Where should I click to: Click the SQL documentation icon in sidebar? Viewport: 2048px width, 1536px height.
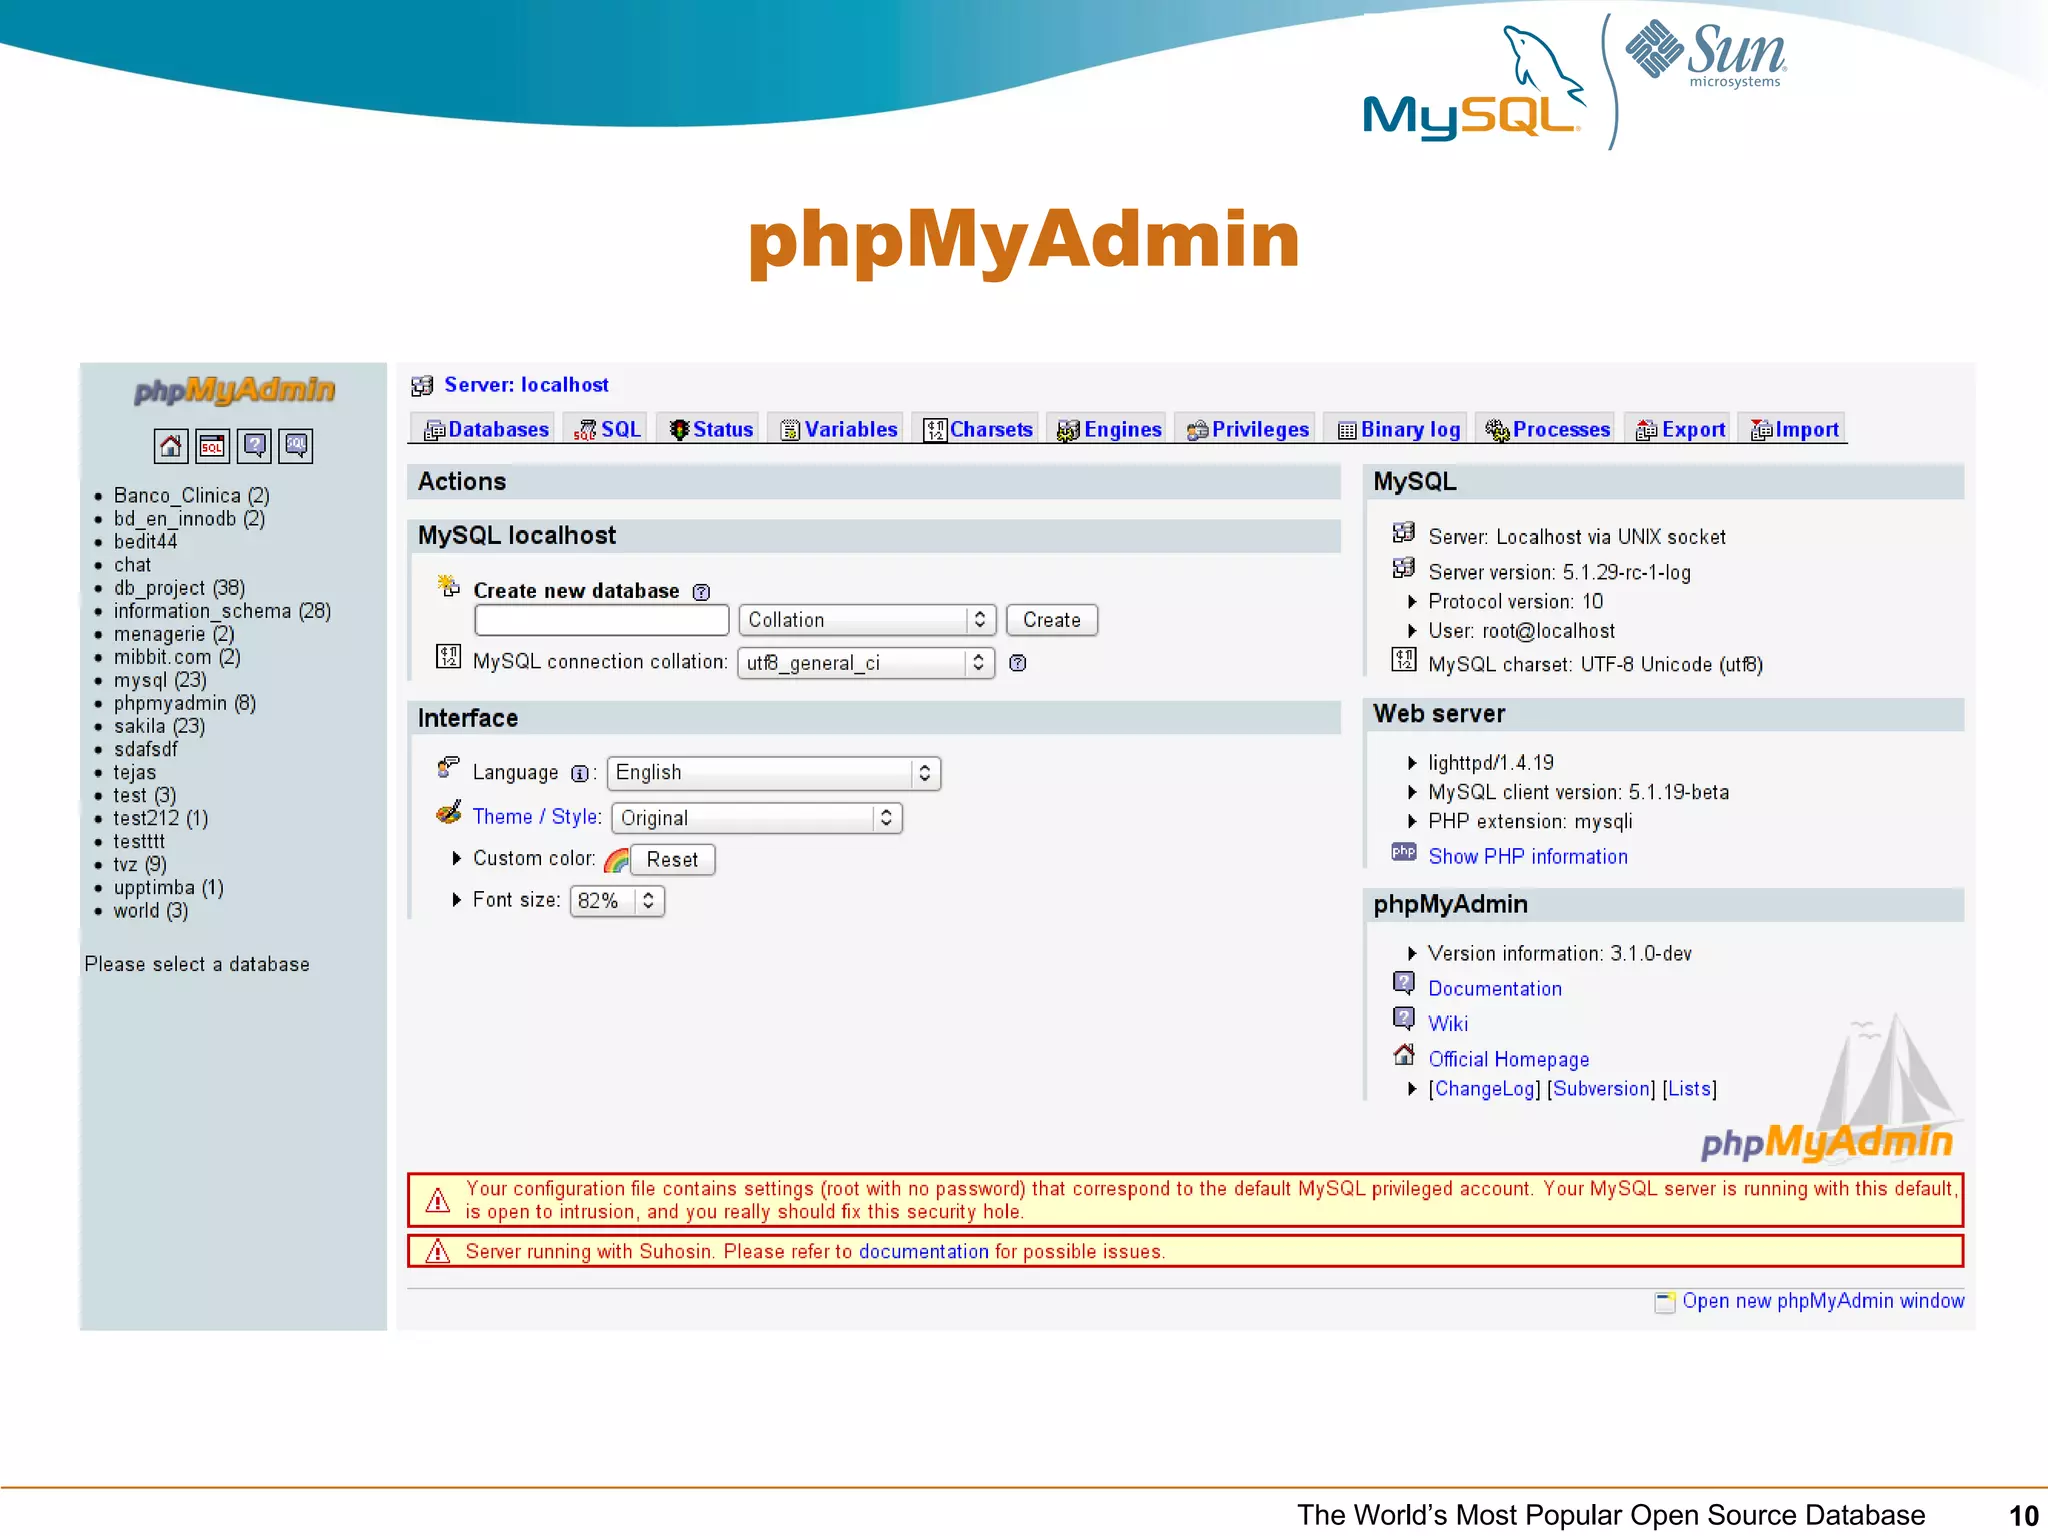pos(296,446)
